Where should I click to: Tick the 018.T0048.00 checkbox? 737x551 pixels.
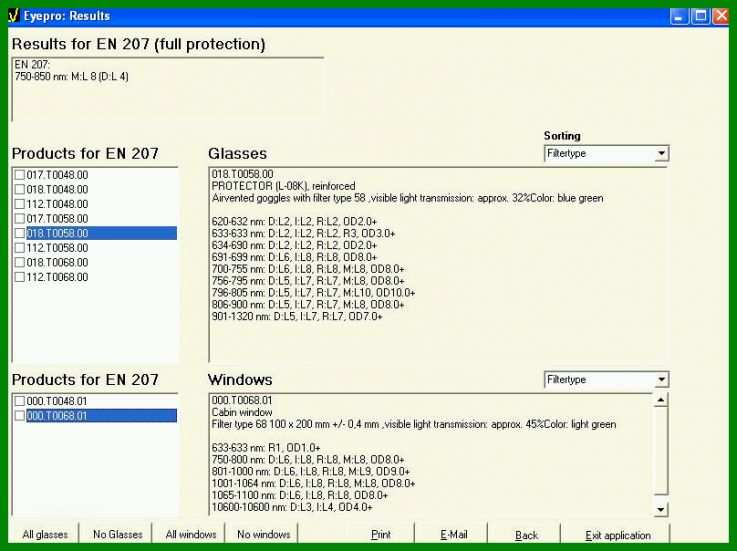(20, 189)
